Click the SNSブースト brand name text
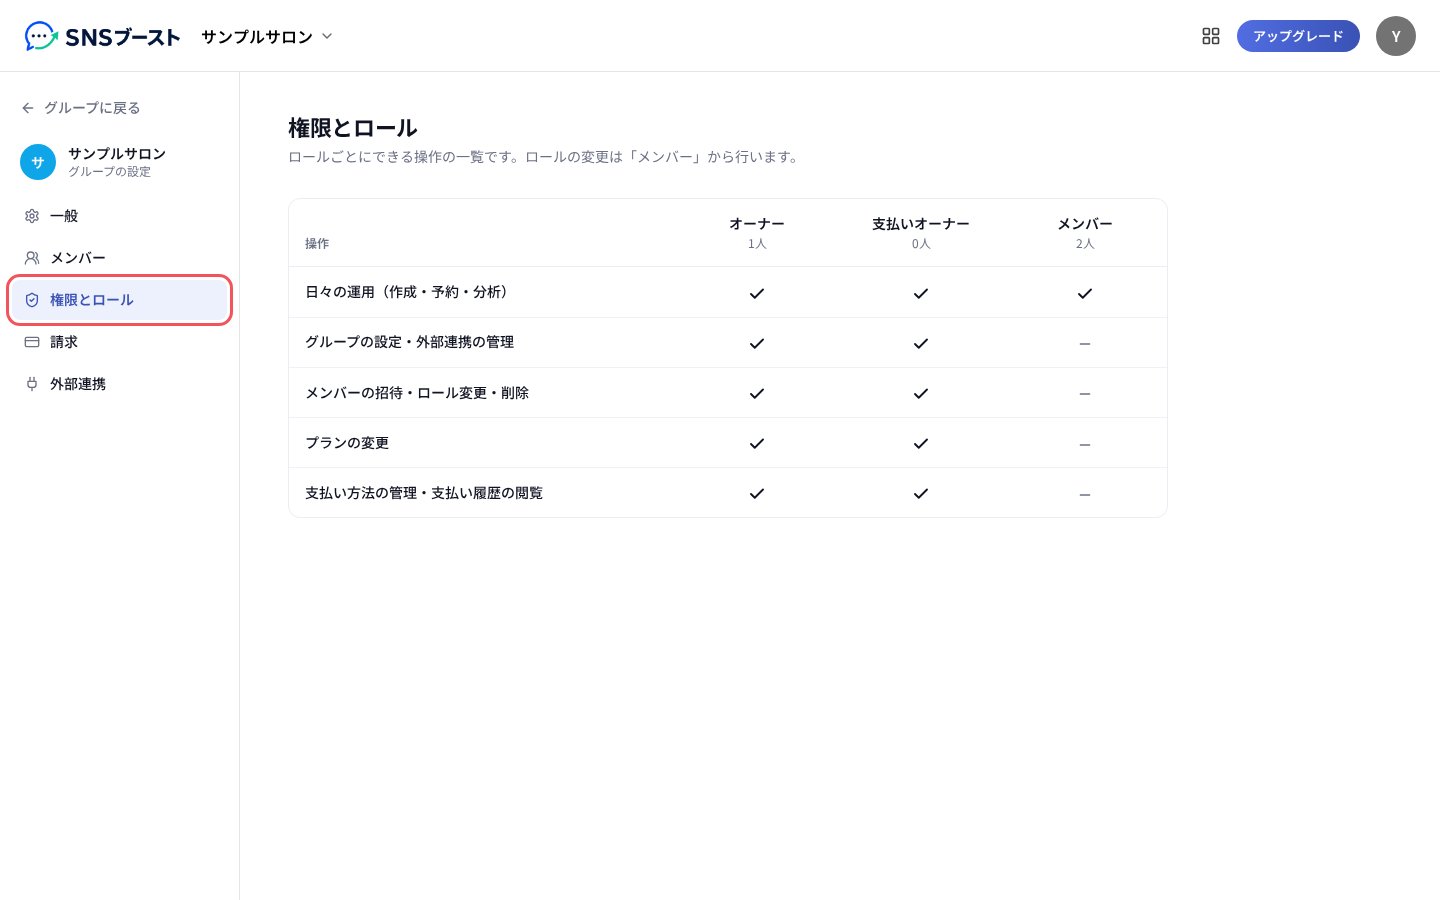Screen dimensions: 1440x900 point(123,37)
